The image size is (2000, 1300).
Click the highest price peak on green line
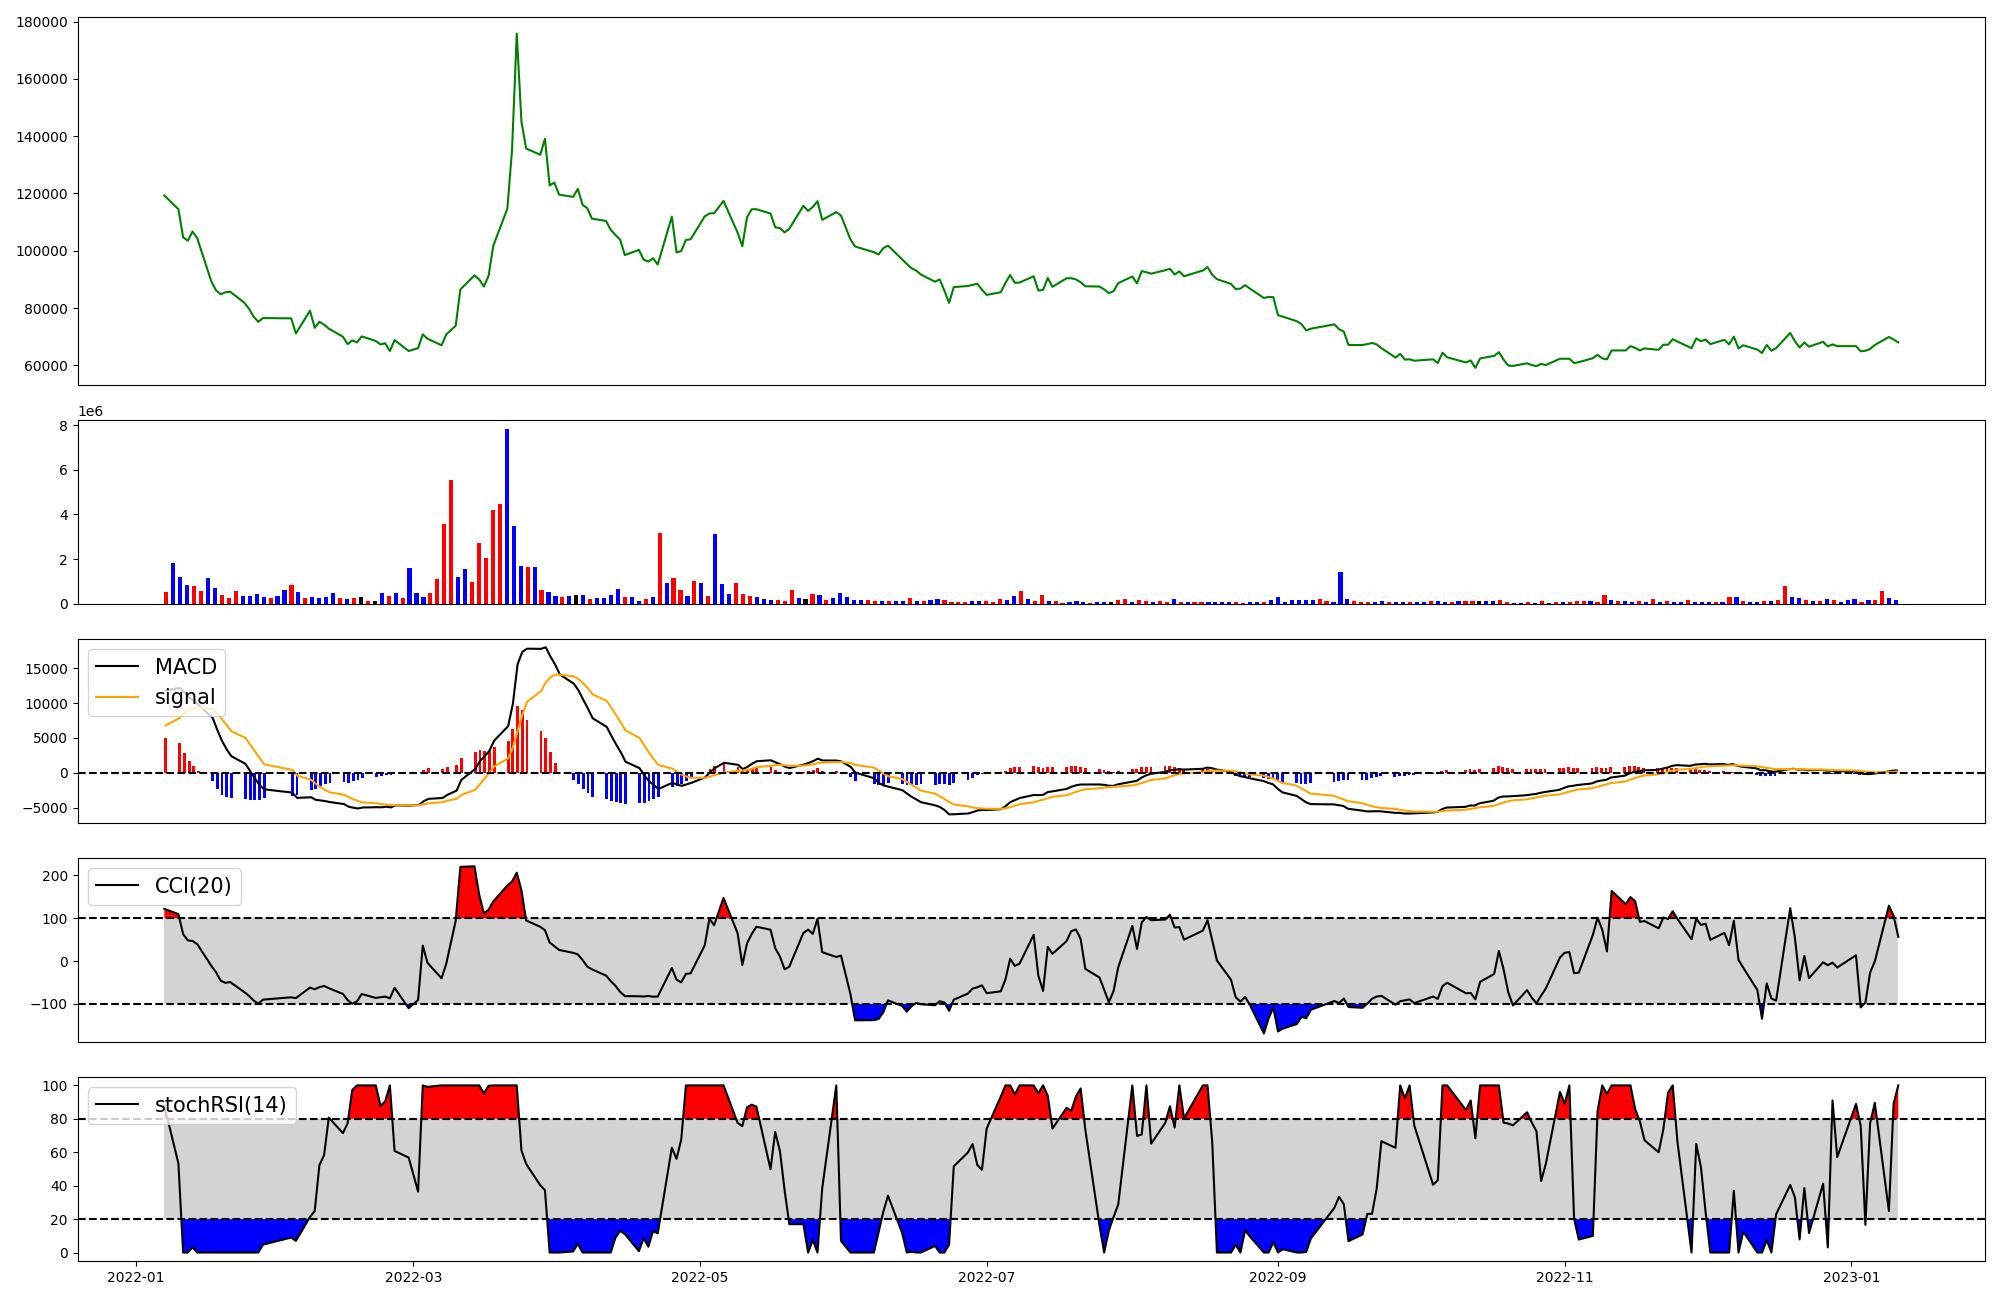(516, 34)
